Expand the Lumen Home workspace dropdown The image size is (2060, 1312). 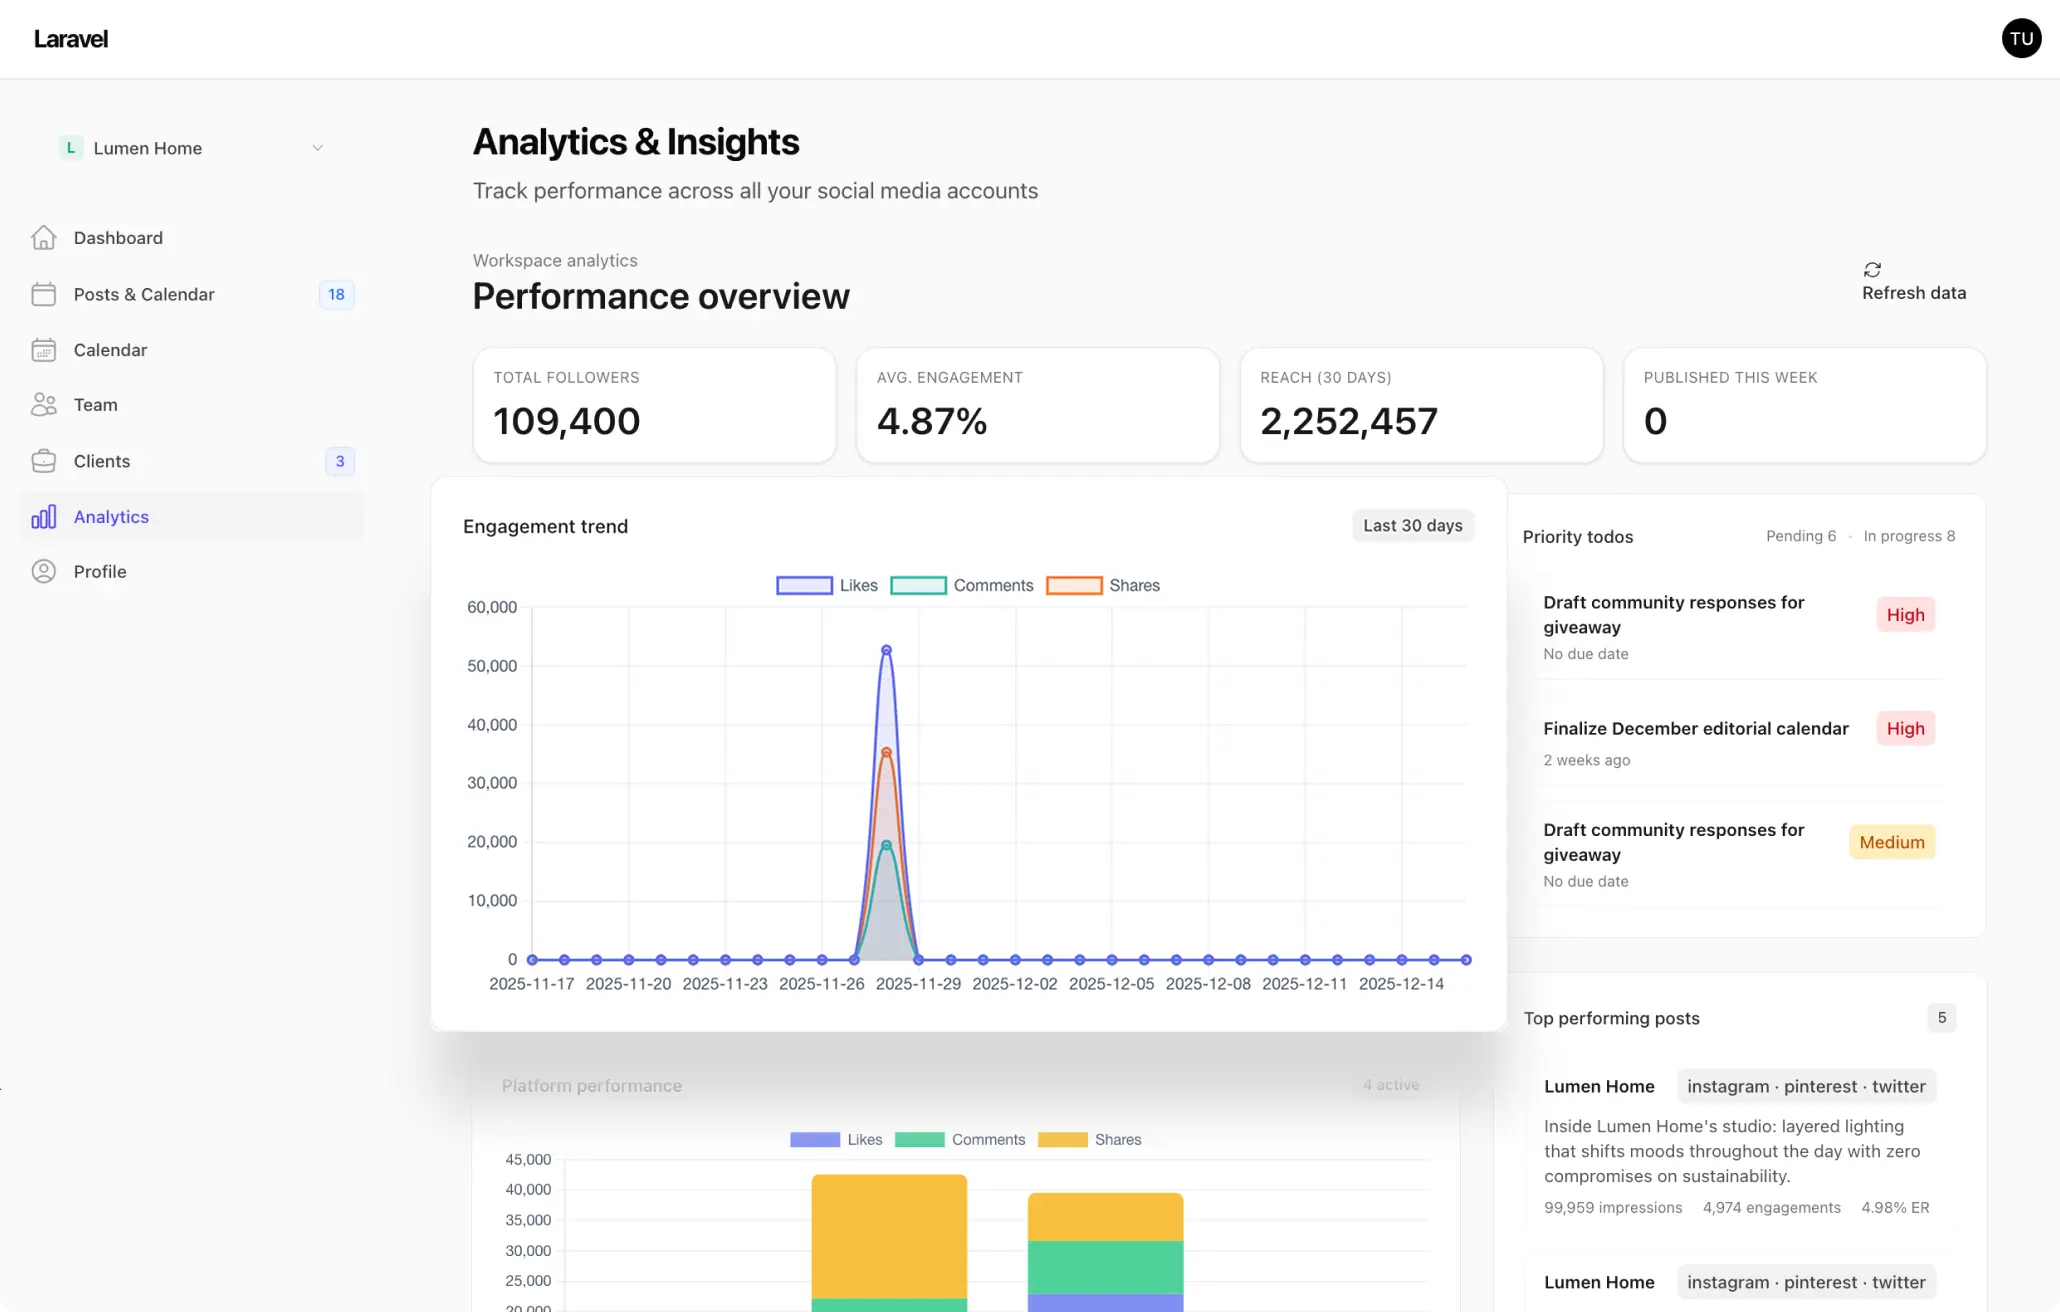[317, 147]
